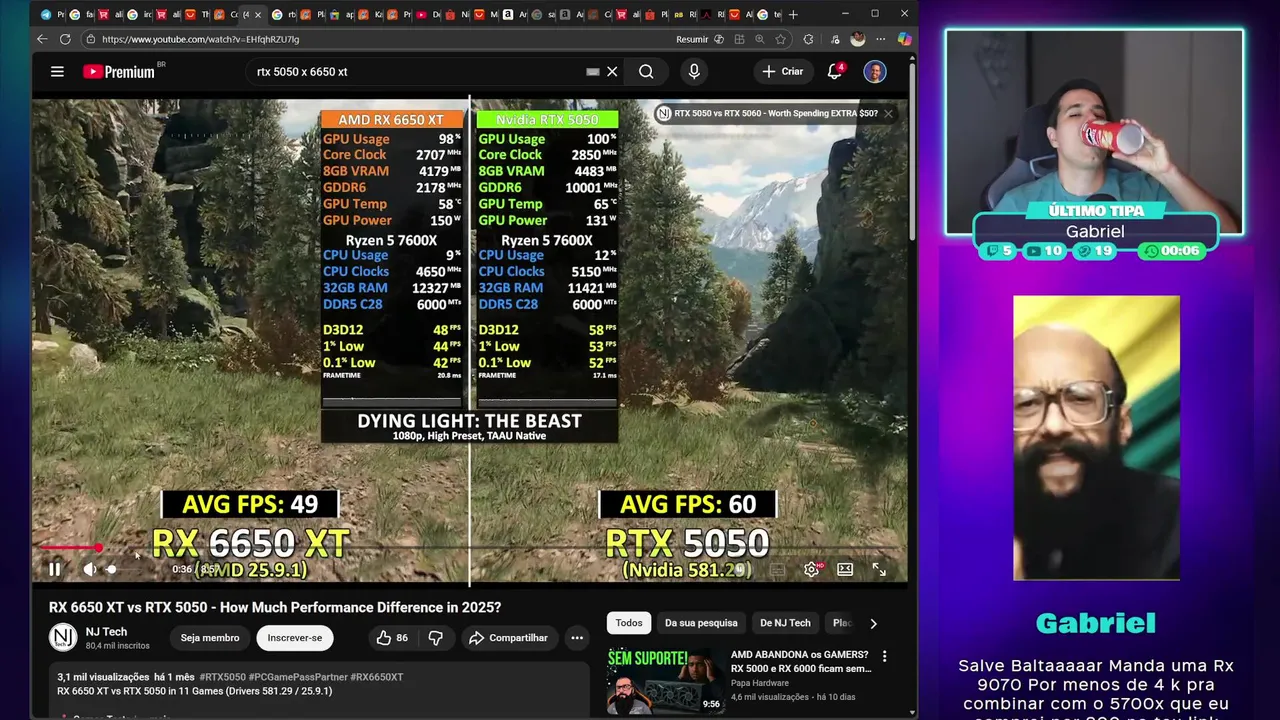
Task: Open Copilot sidebar icon
Action: pos(904,39)
